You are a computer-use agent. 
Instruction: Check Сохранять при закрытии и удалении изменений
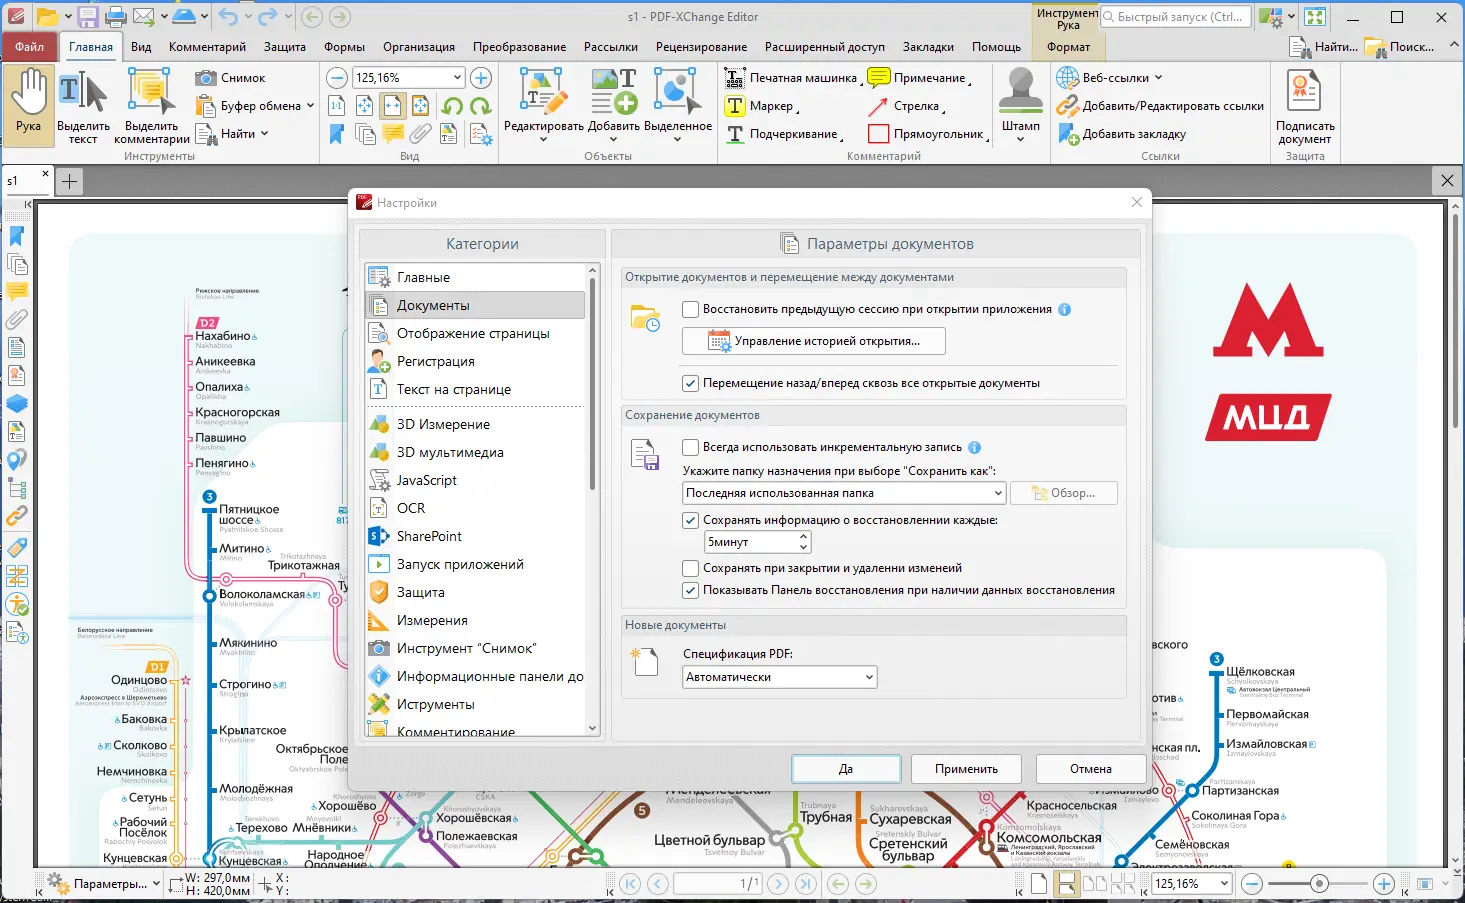pos(690,568)
